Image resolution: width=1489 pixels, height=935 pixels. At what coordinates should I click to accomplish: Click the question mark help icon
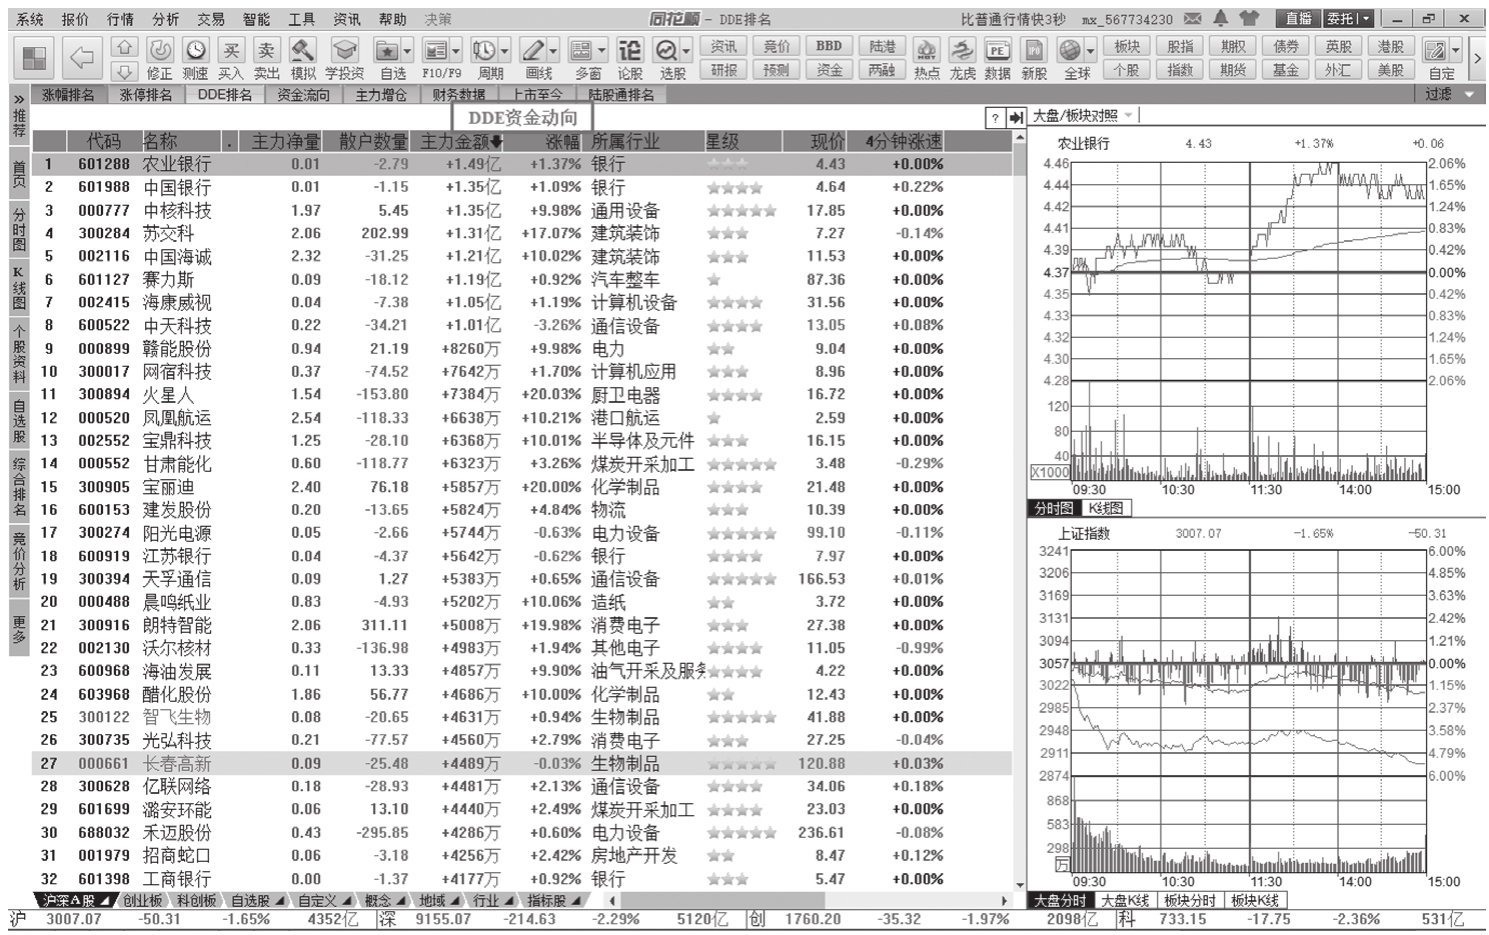coord(995,117)
